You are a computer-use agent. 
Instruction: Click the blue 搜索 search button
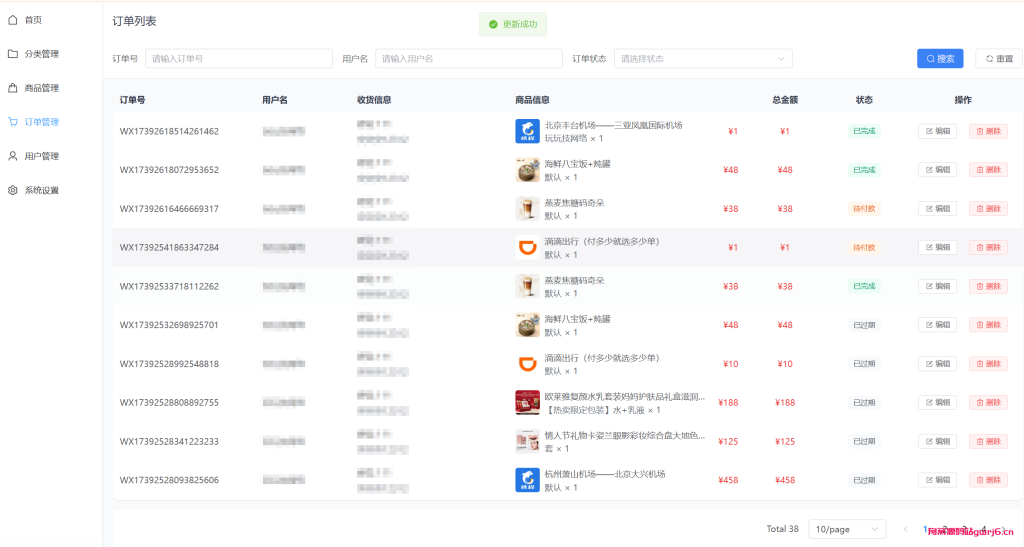(940, 59)
